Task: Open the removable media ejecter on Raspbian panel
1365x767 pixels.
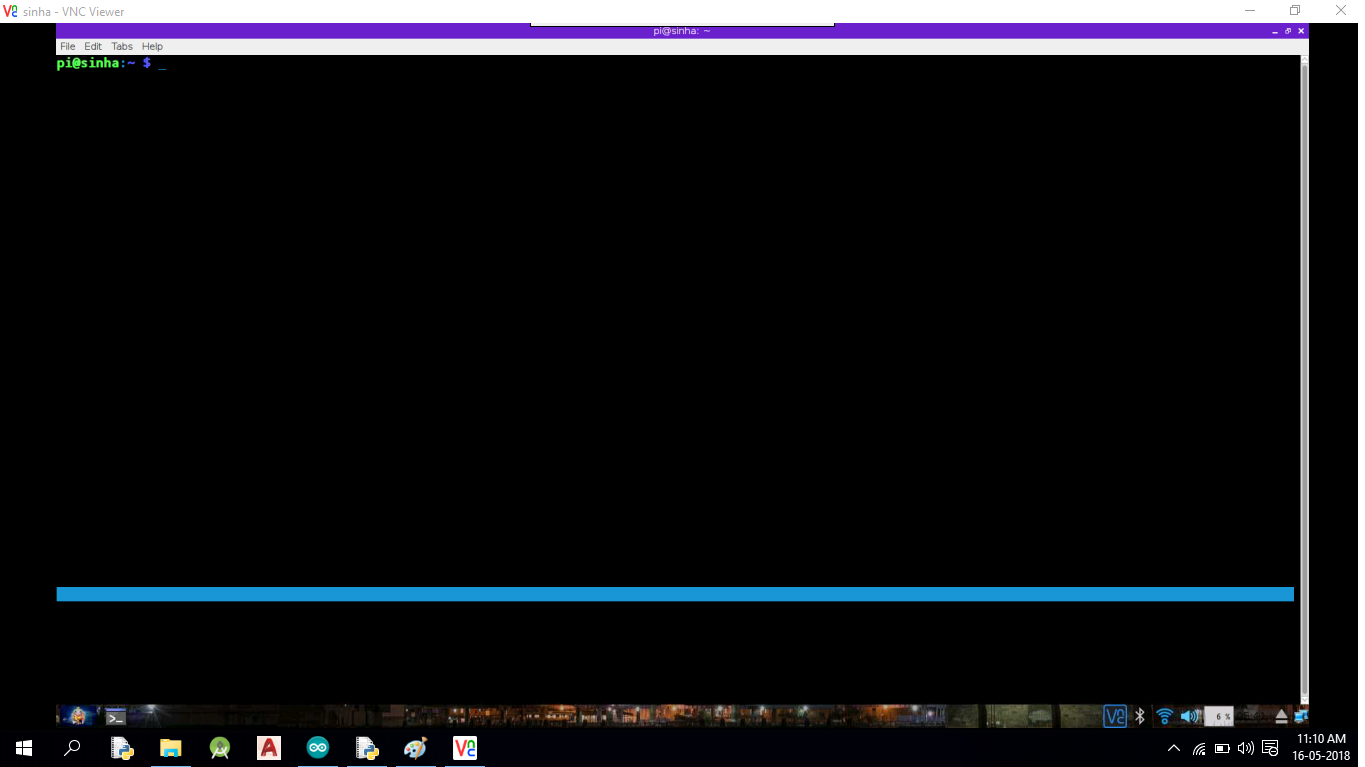Action: (1280, 715)
